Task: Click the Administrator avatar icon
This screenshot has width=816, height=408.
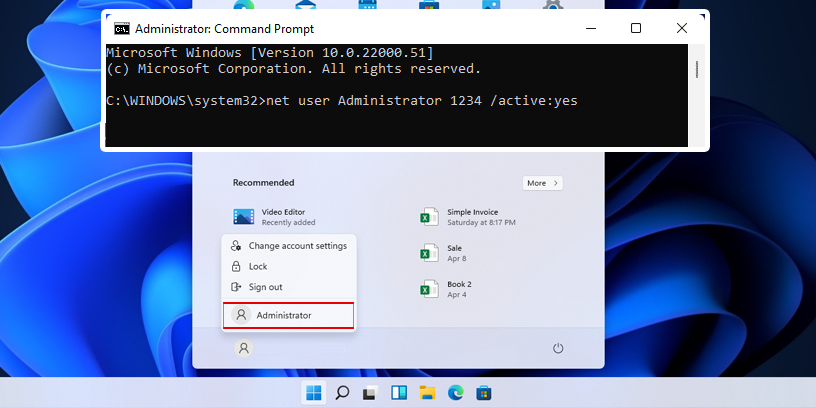Action: 241,315
